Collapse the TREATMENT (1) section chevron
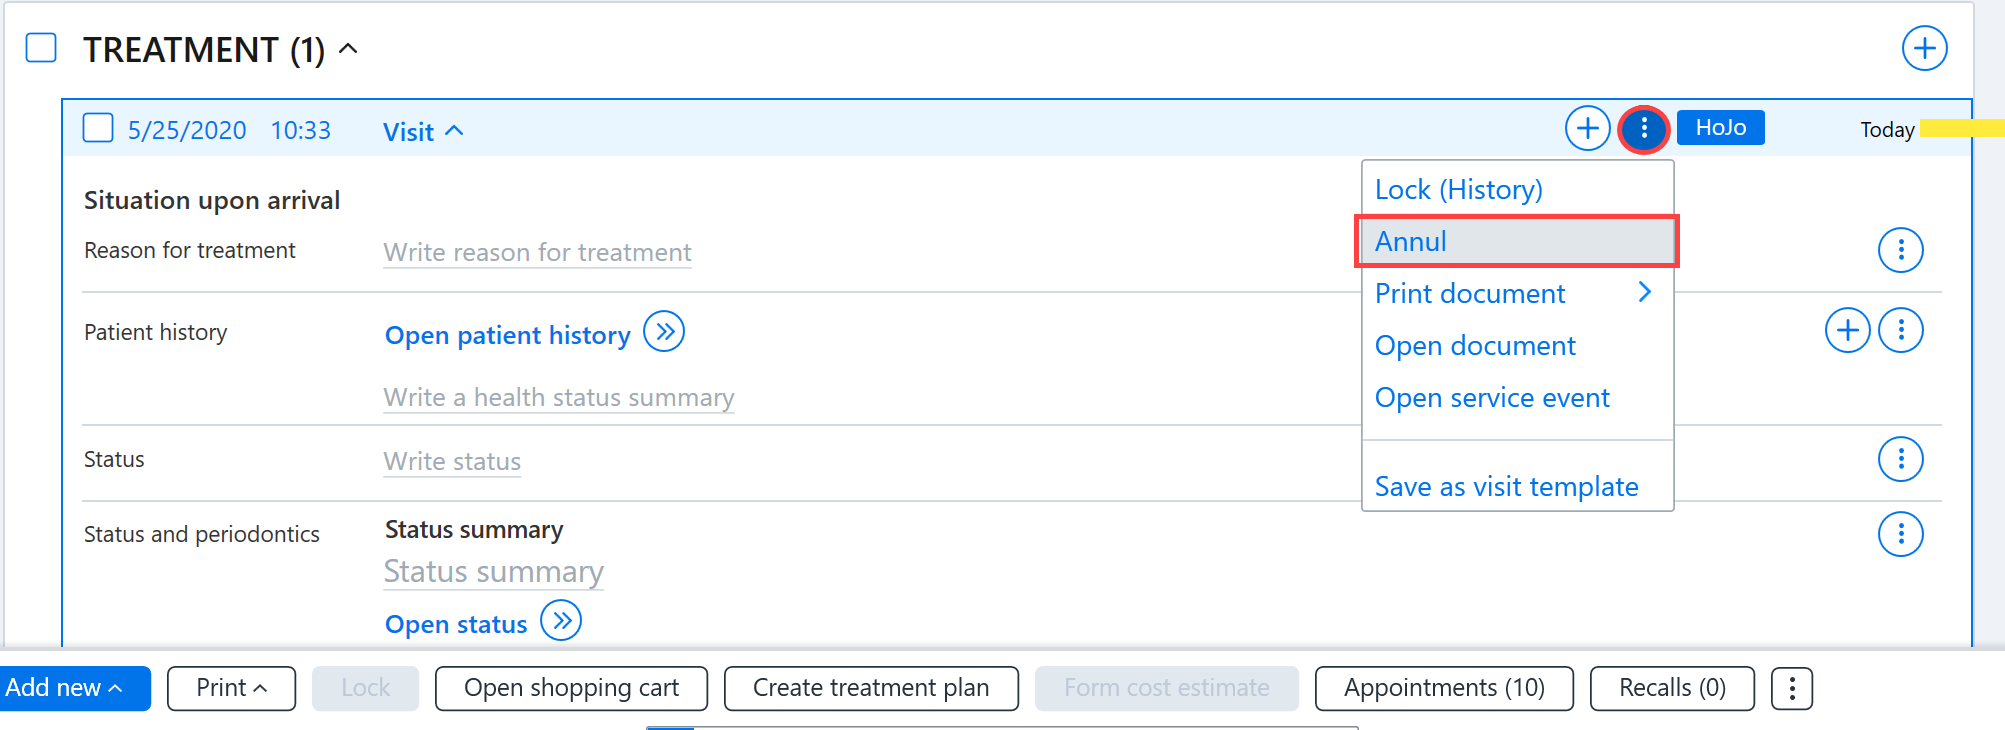2005x730 pixels. [348, 48]
